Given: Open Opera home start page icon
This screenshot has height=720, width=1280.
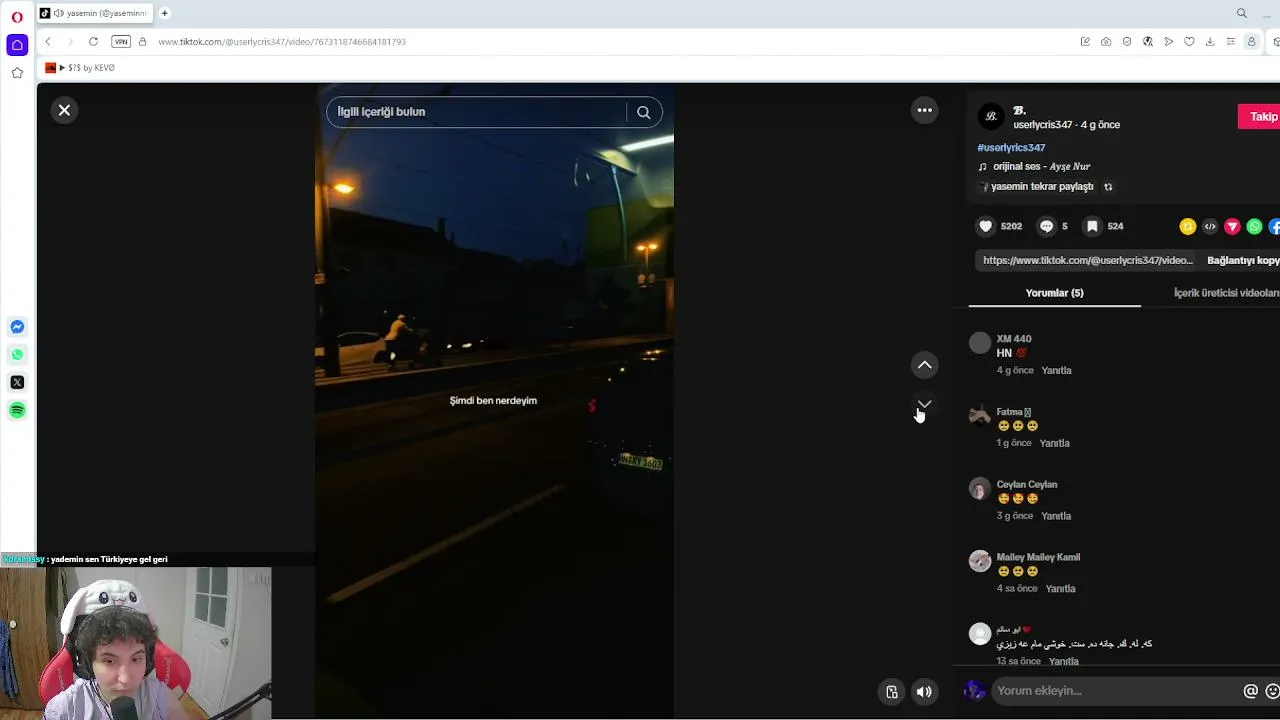Looking at the screenshot, I should click(17, 45).
